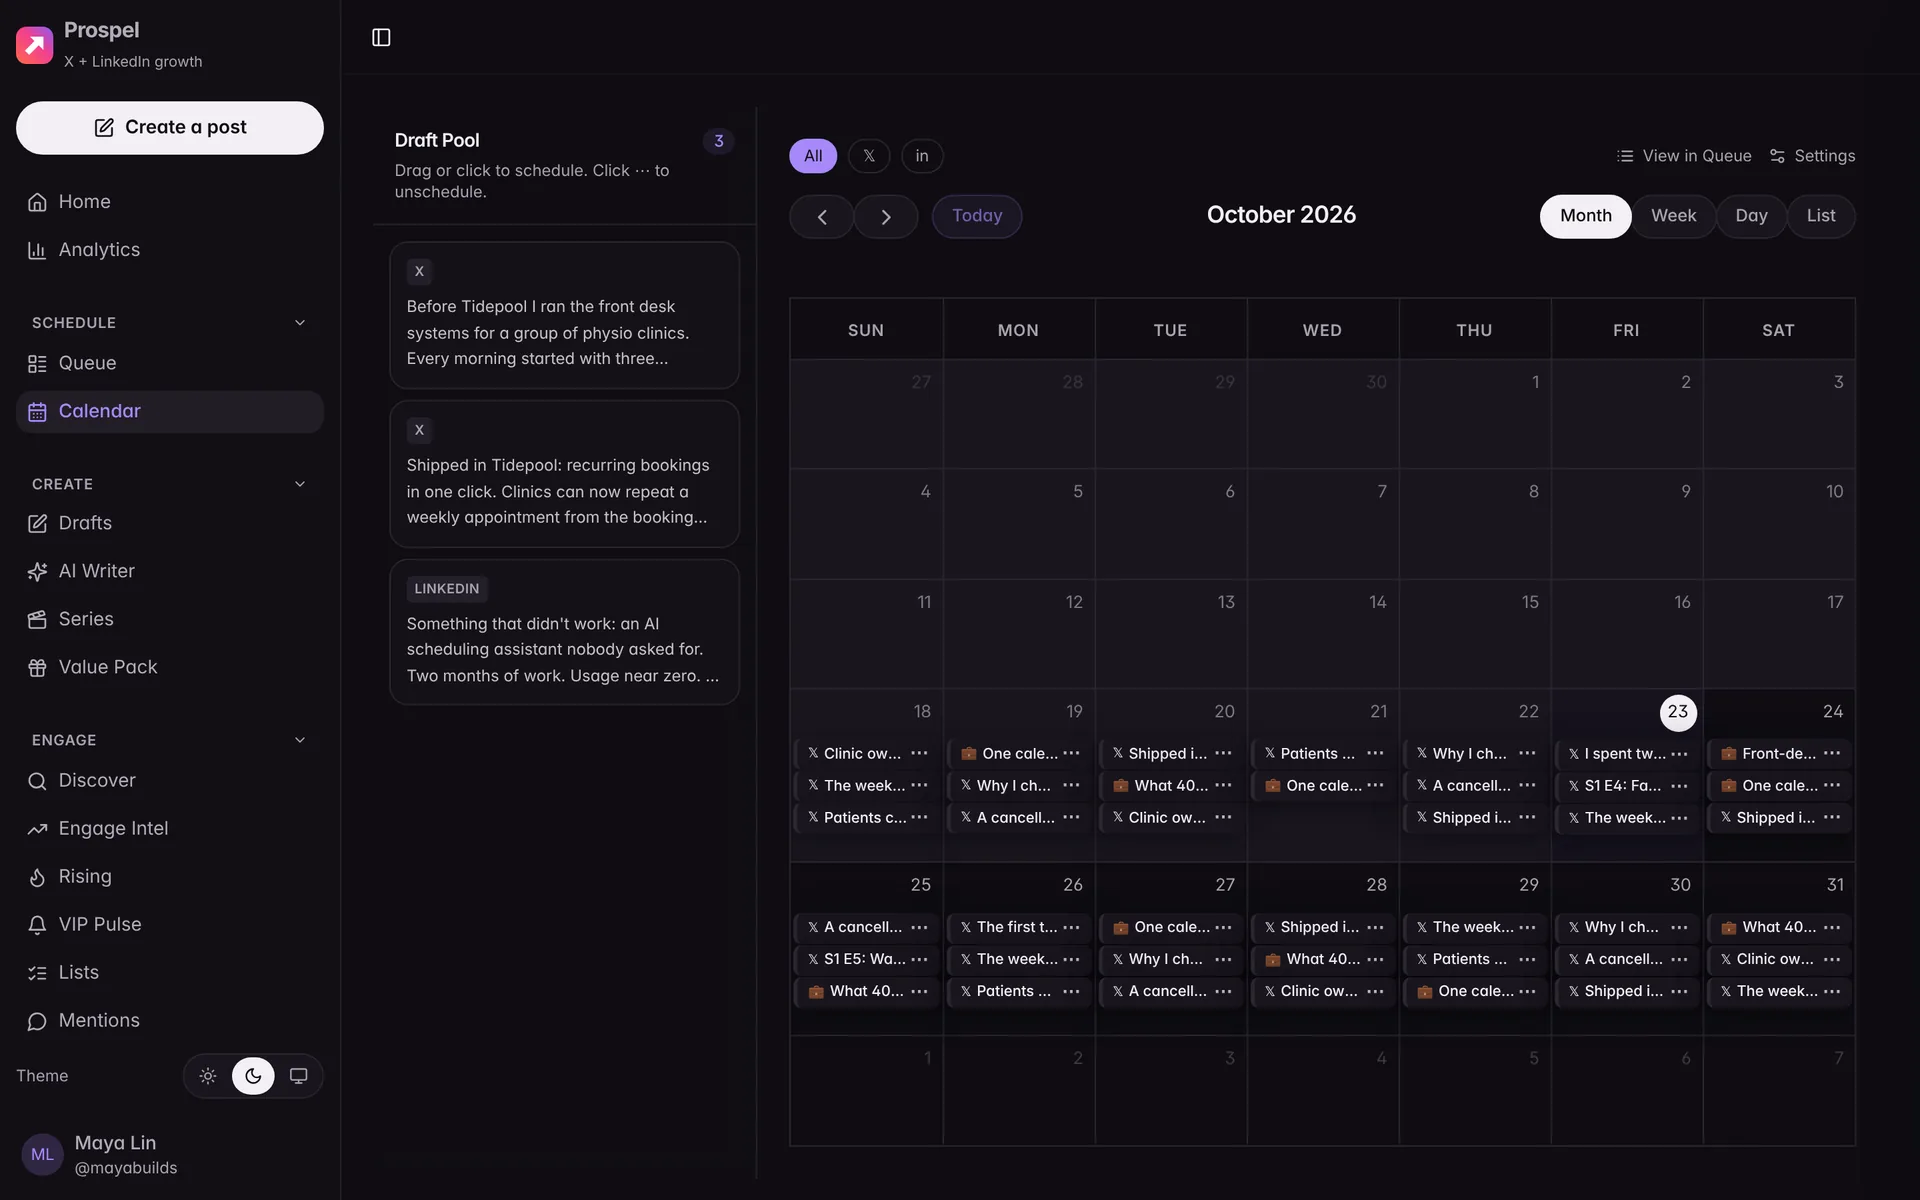Toggle the sidebar collapse icon
Screen dimensions: 1920x1200
click(x=381, y=37)
